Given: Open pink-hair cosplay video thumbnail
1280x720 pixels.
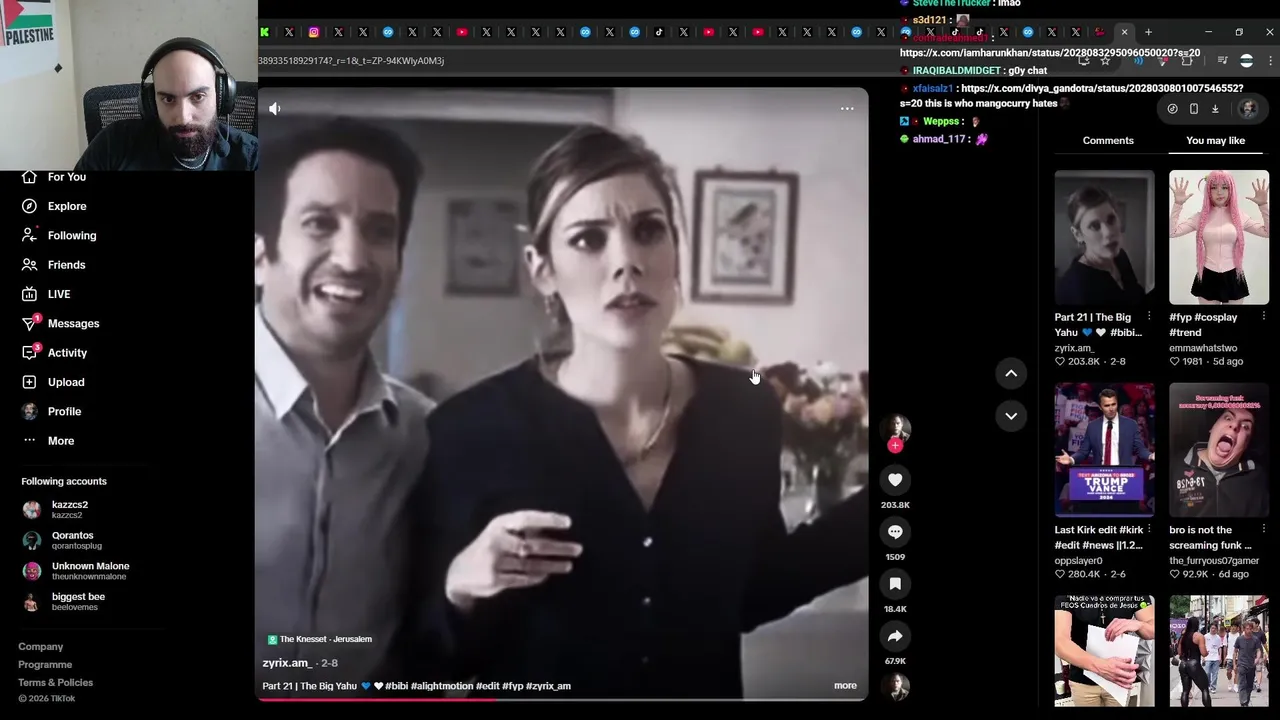Looking at the screenshot, I should click(1219, 237).
